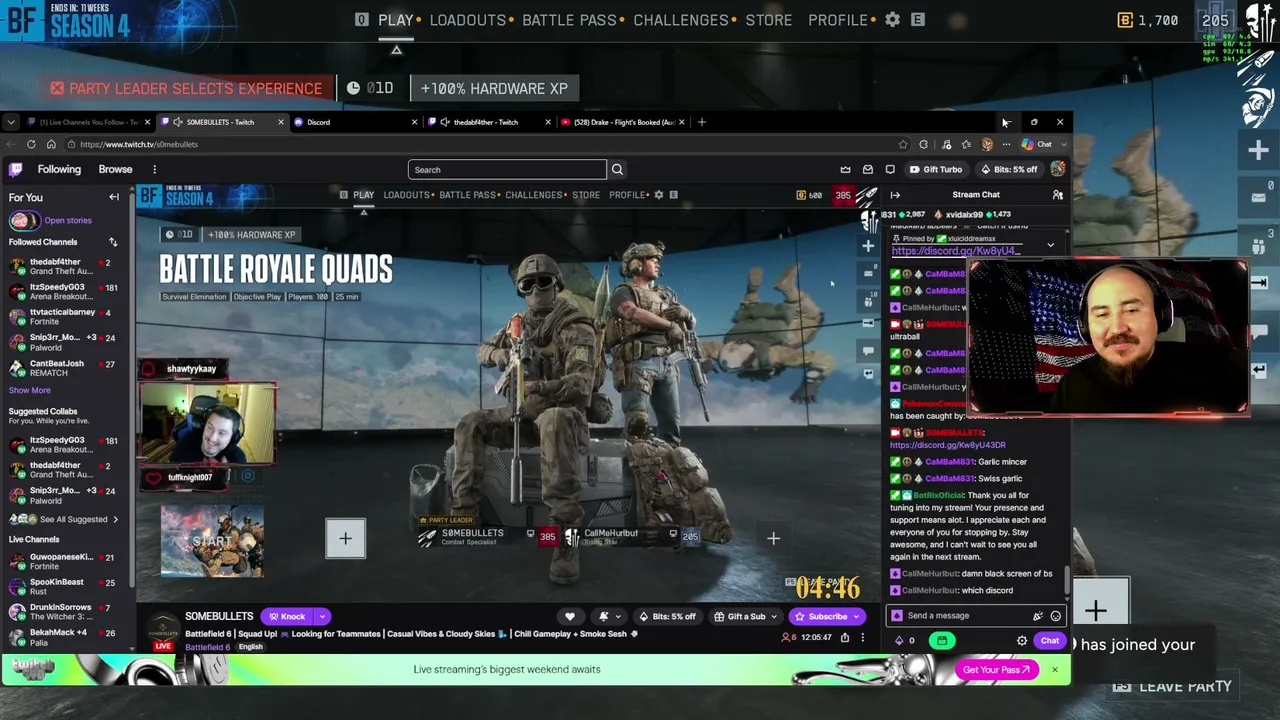Open the BATTLE PASS menu in Battlefield
The width and height of the screenshot is (1280, 720).
tap(571, 20)
